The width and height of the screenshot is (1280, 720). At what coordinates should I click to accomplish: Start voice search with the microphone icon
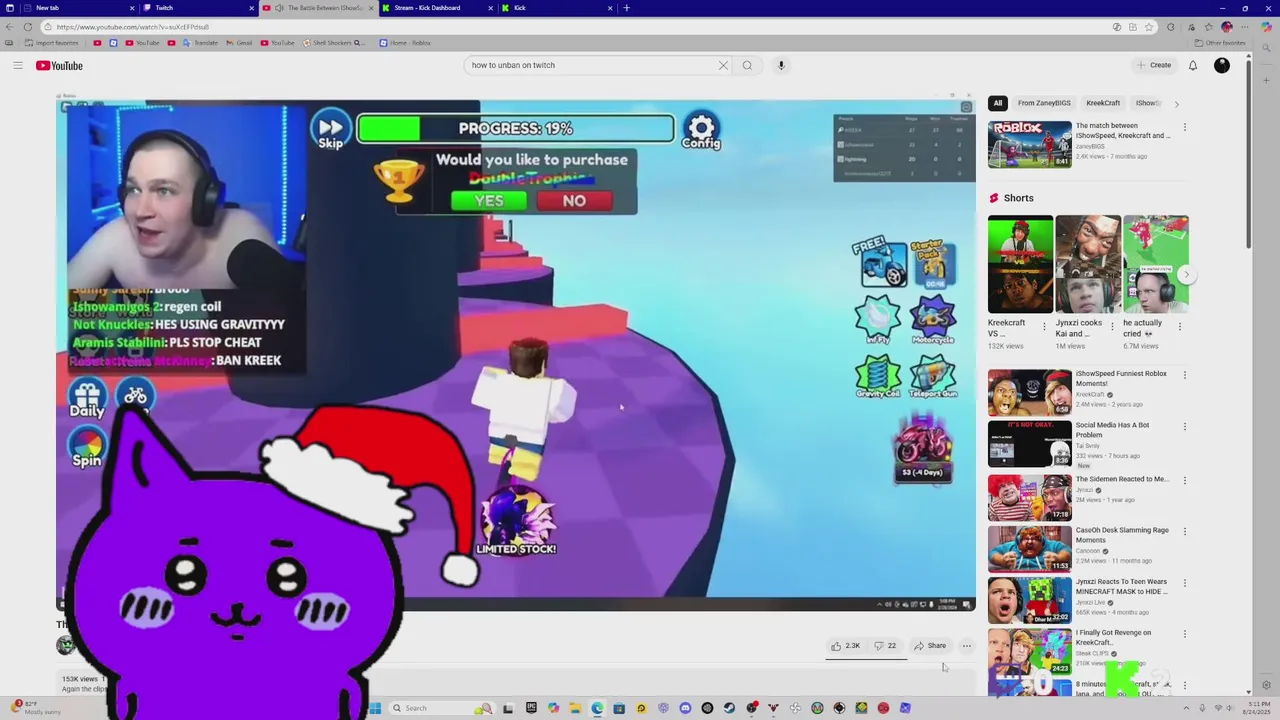(x=781, y=65)
